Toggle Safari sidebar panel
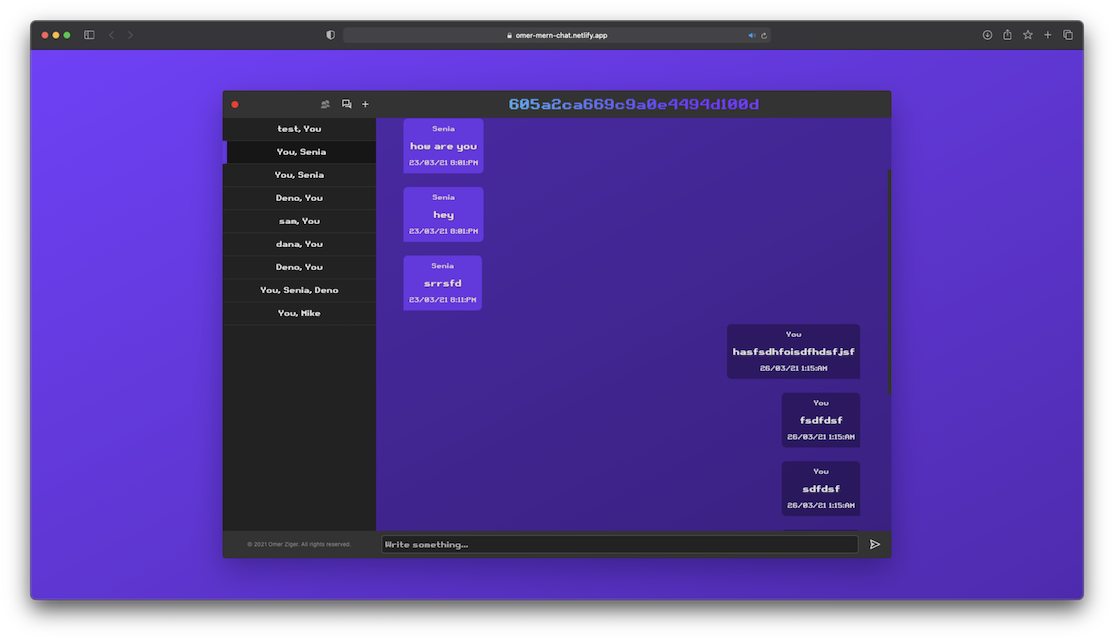The height and width of the screenshot is (640, 1114). (x=89, y=35)
